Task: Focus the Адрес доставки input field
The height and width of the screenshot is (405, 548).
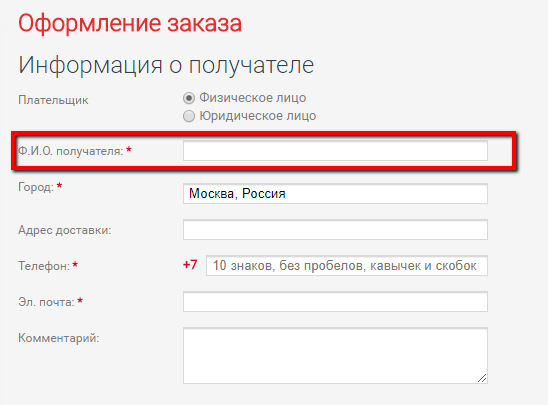Action: 335,230
